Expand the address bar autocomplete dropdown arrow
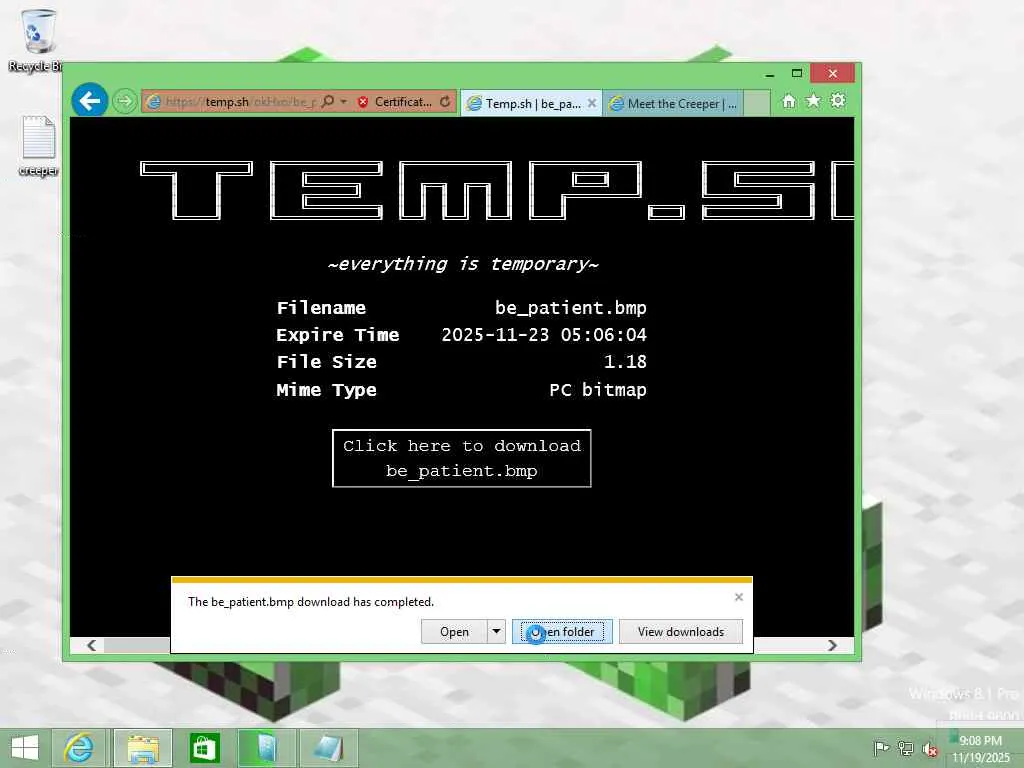Image resolution: width=1024 pixels, height=768 pixels. [344, 102]
